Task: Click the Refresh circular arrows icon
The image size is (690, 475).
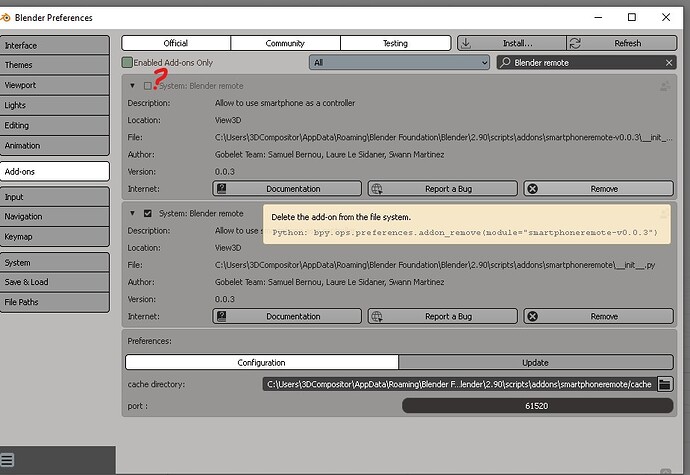Action: [x=575, y=43]
